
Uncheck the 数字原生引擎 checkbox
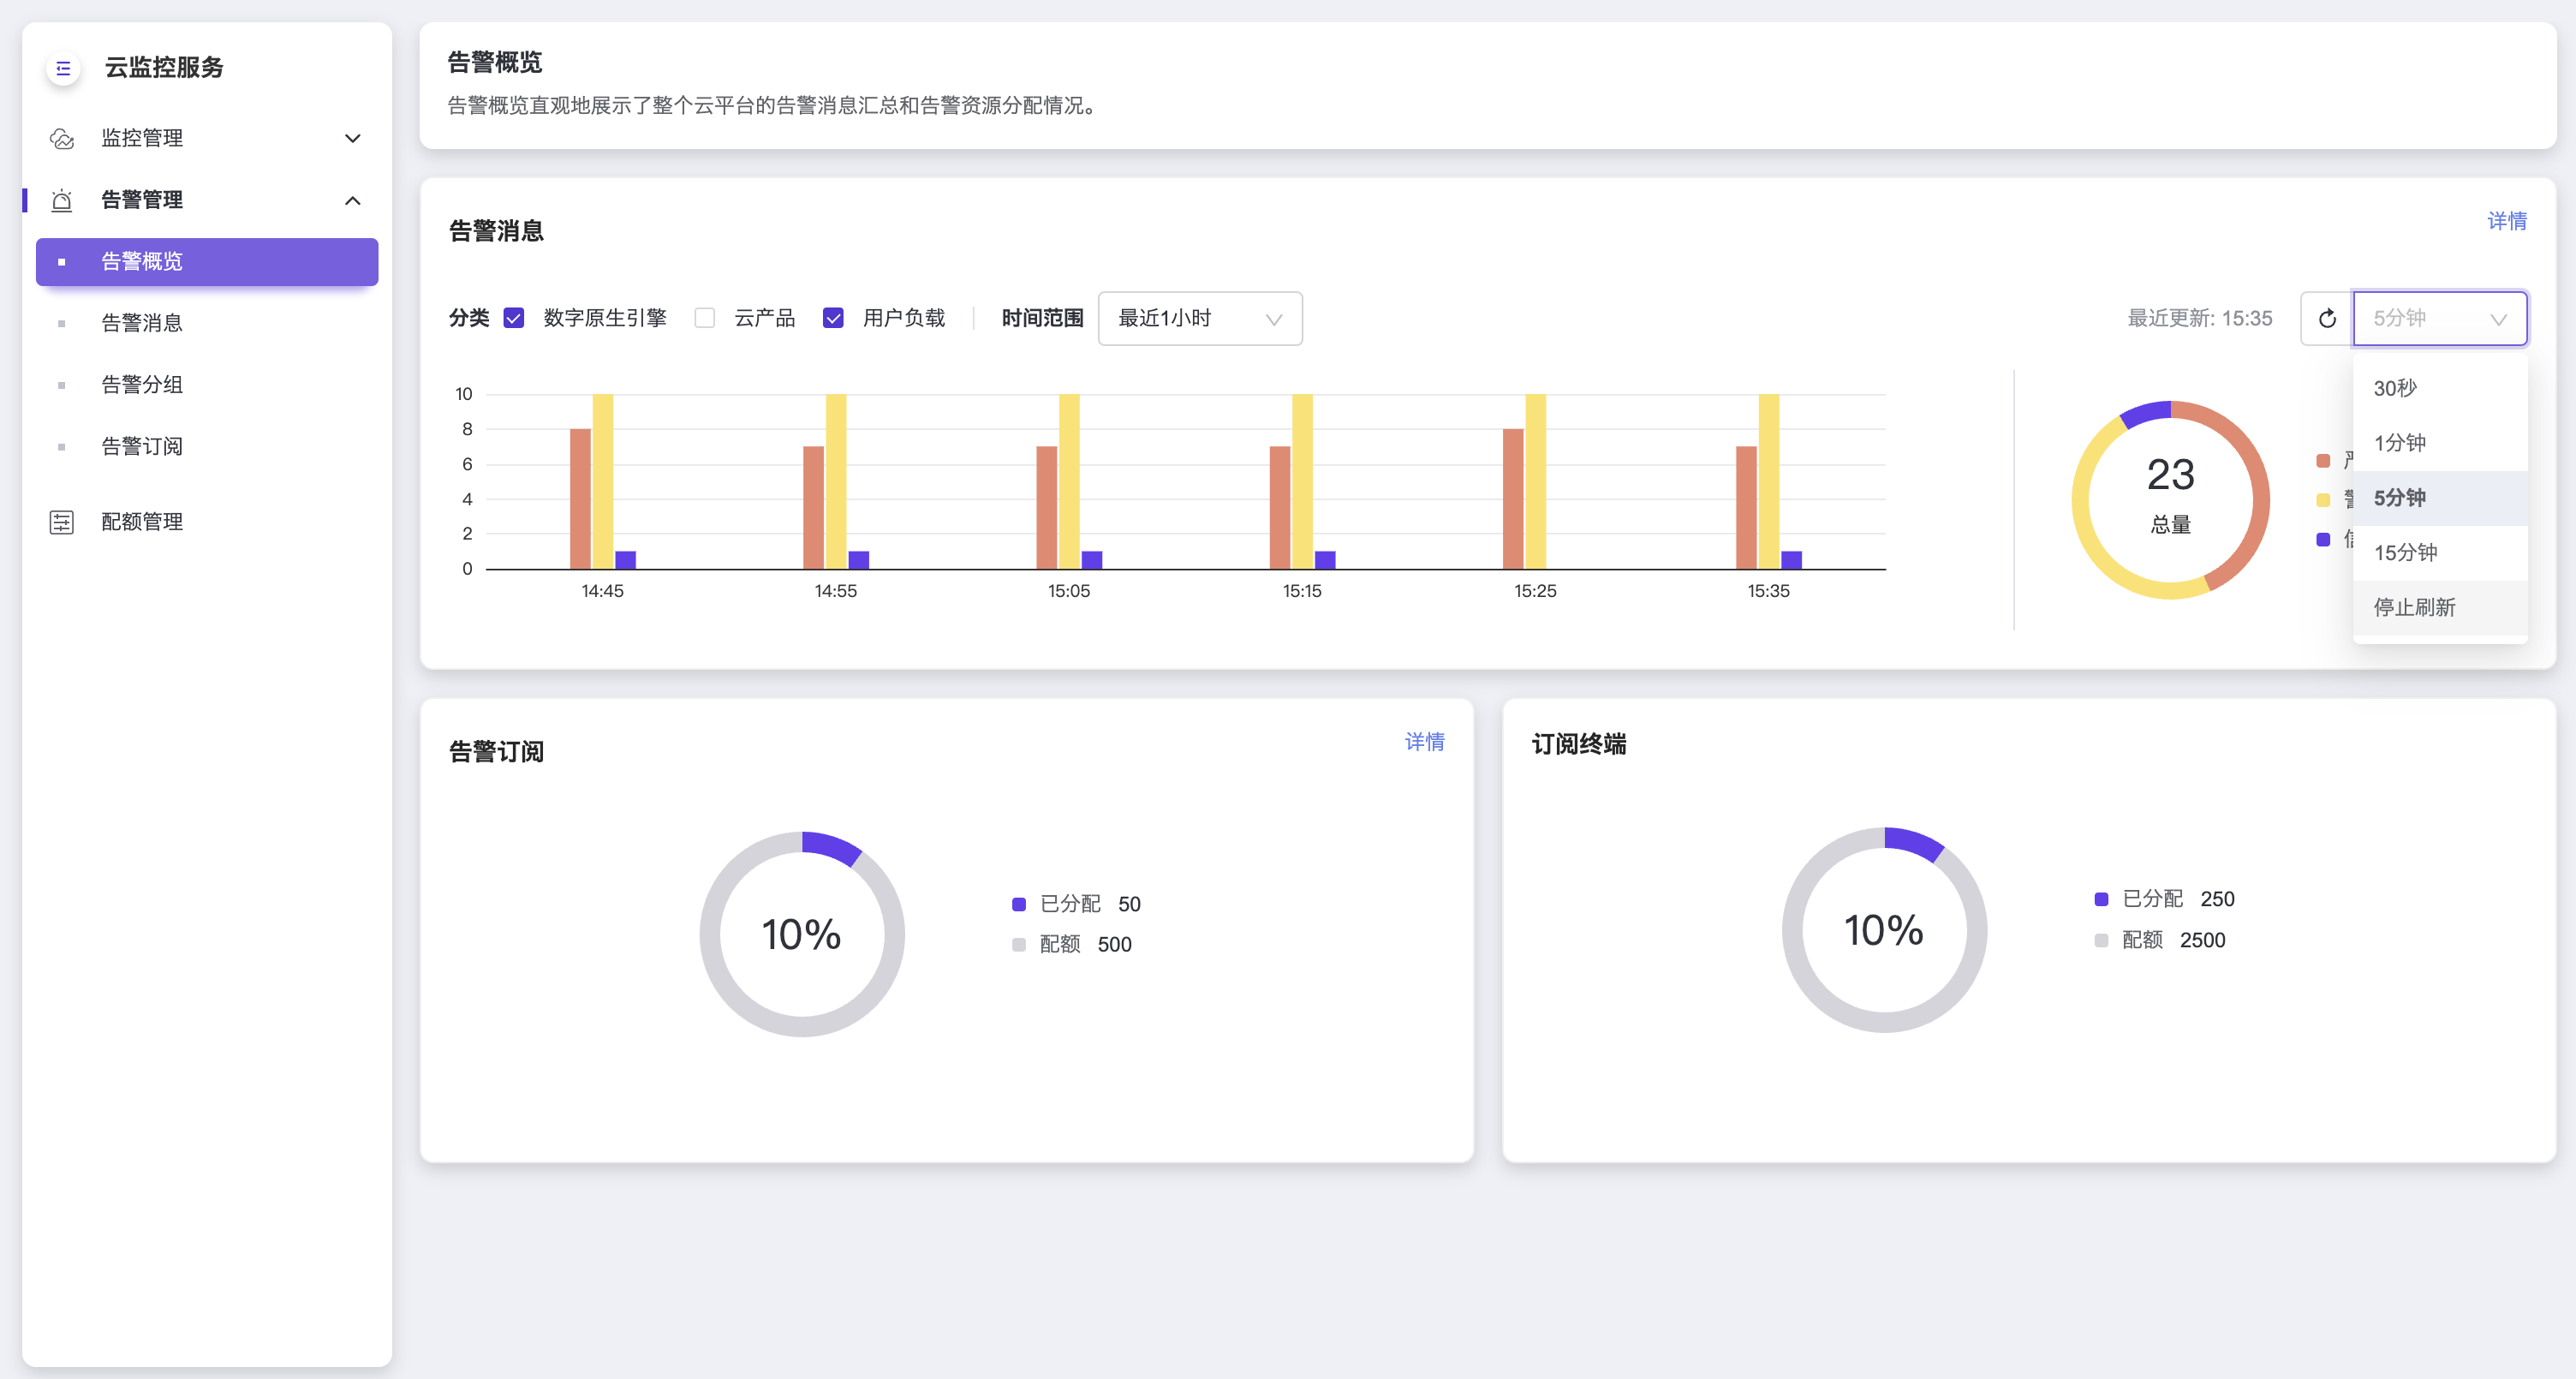[x=514, y=318]
